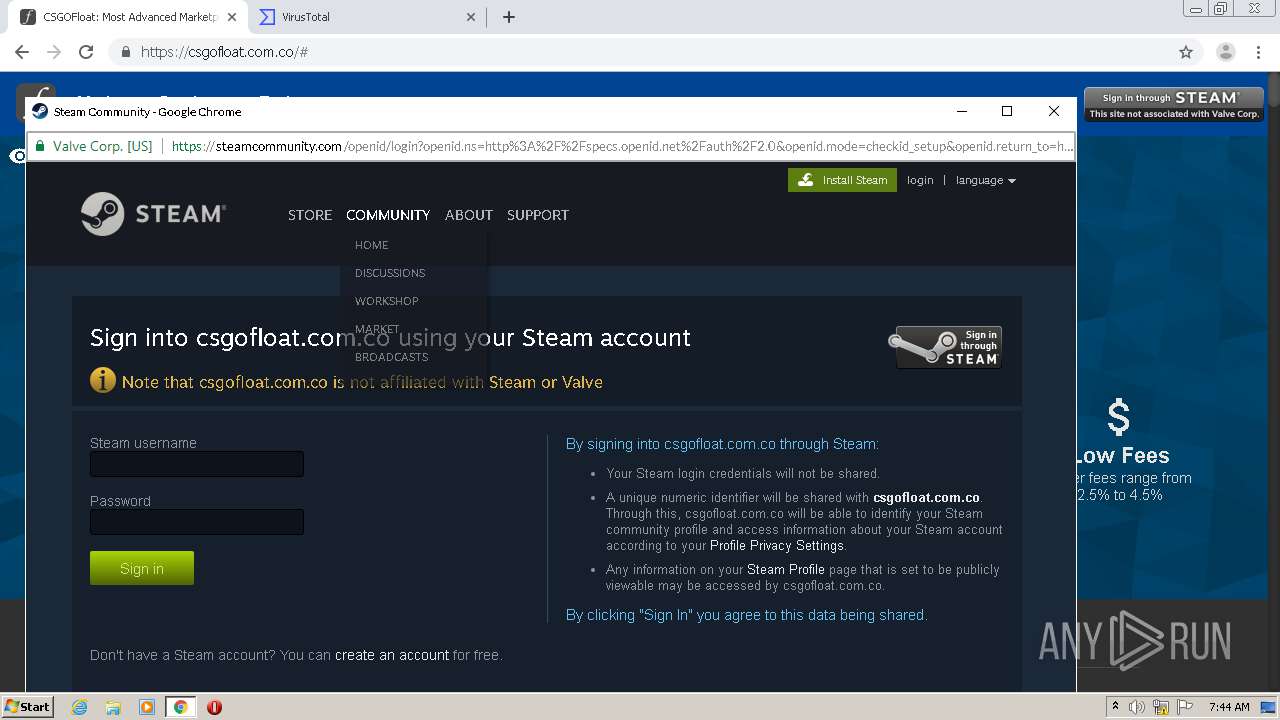
Task: Launch Internet Explorer from the taskbar
Action: 79,707
